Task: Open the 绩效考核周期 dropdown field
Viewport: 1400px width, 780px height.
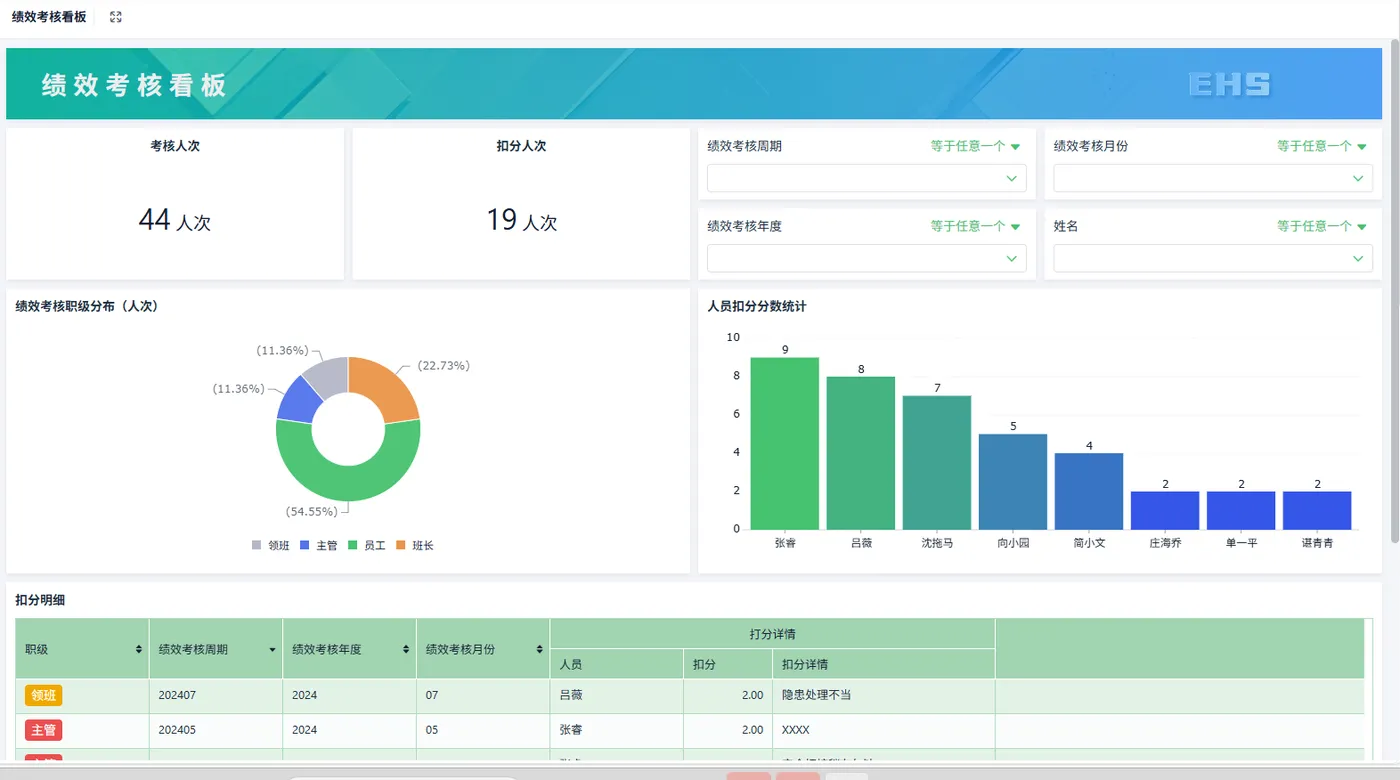Action: [866, 178]
